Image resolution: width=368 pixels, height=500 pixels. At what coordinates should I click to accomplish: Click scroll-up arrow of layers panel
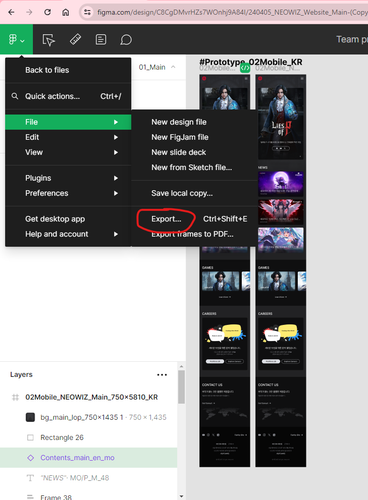coord(181,367)
